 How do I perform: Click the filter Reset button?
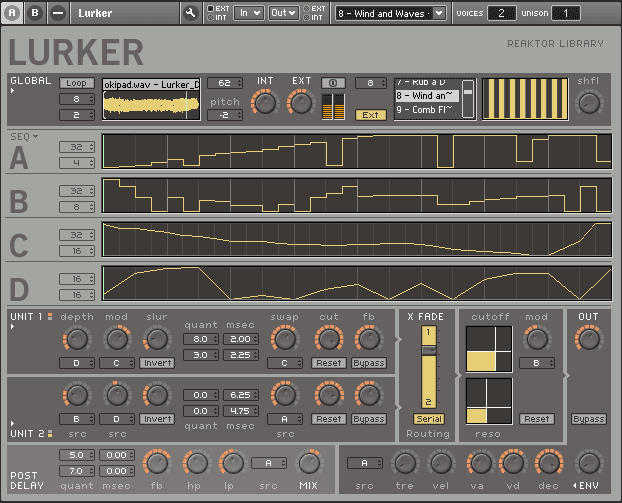[537, 419]
